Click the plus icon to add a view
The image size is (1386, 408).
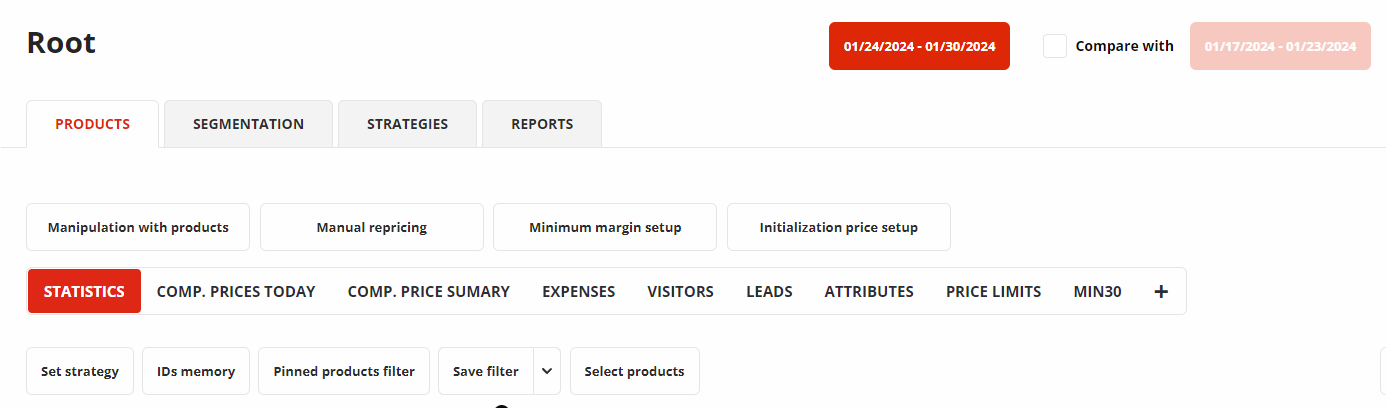tap(1161, 292)
